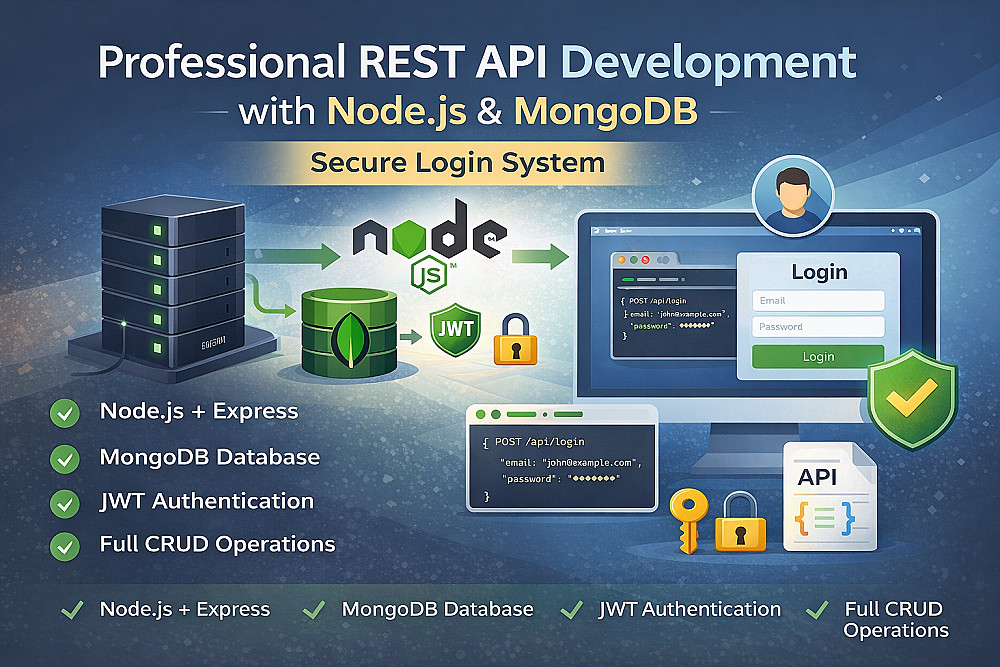Click footer tick before Full CRUD Operations
The height and width of the screenshot is (667, 1000).
click(x=817, y=610)
